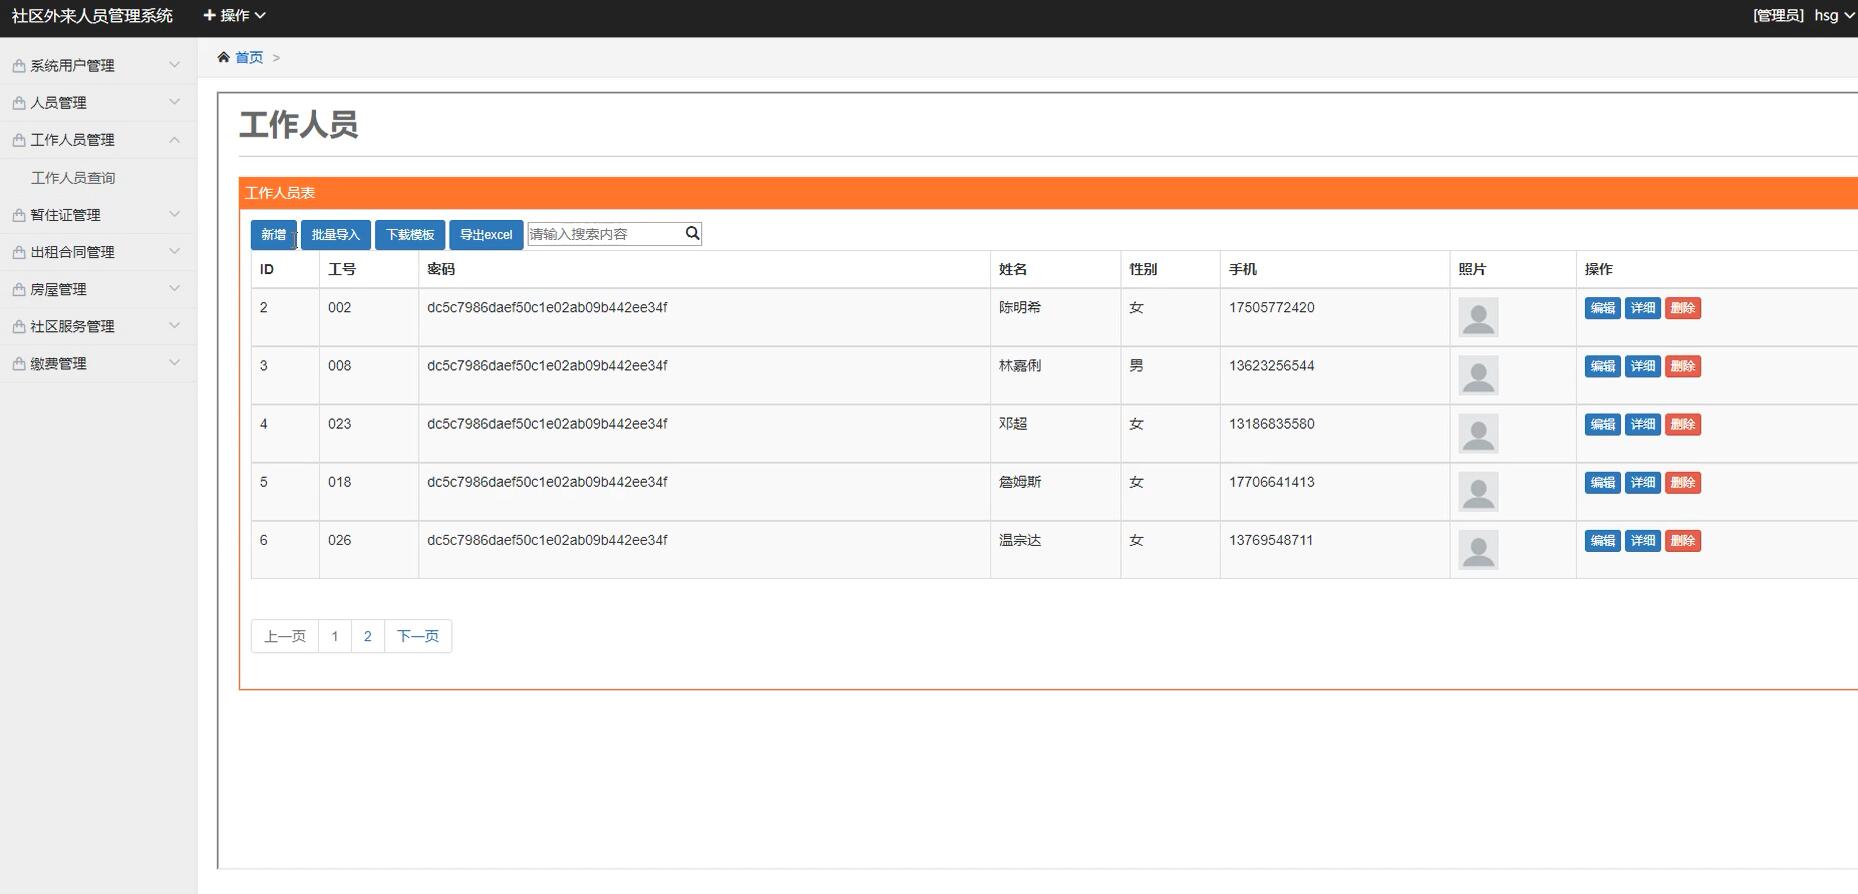Click the lock icon beside 系统用户管理
The image size is (1858, 894).
tap(19, 66)
